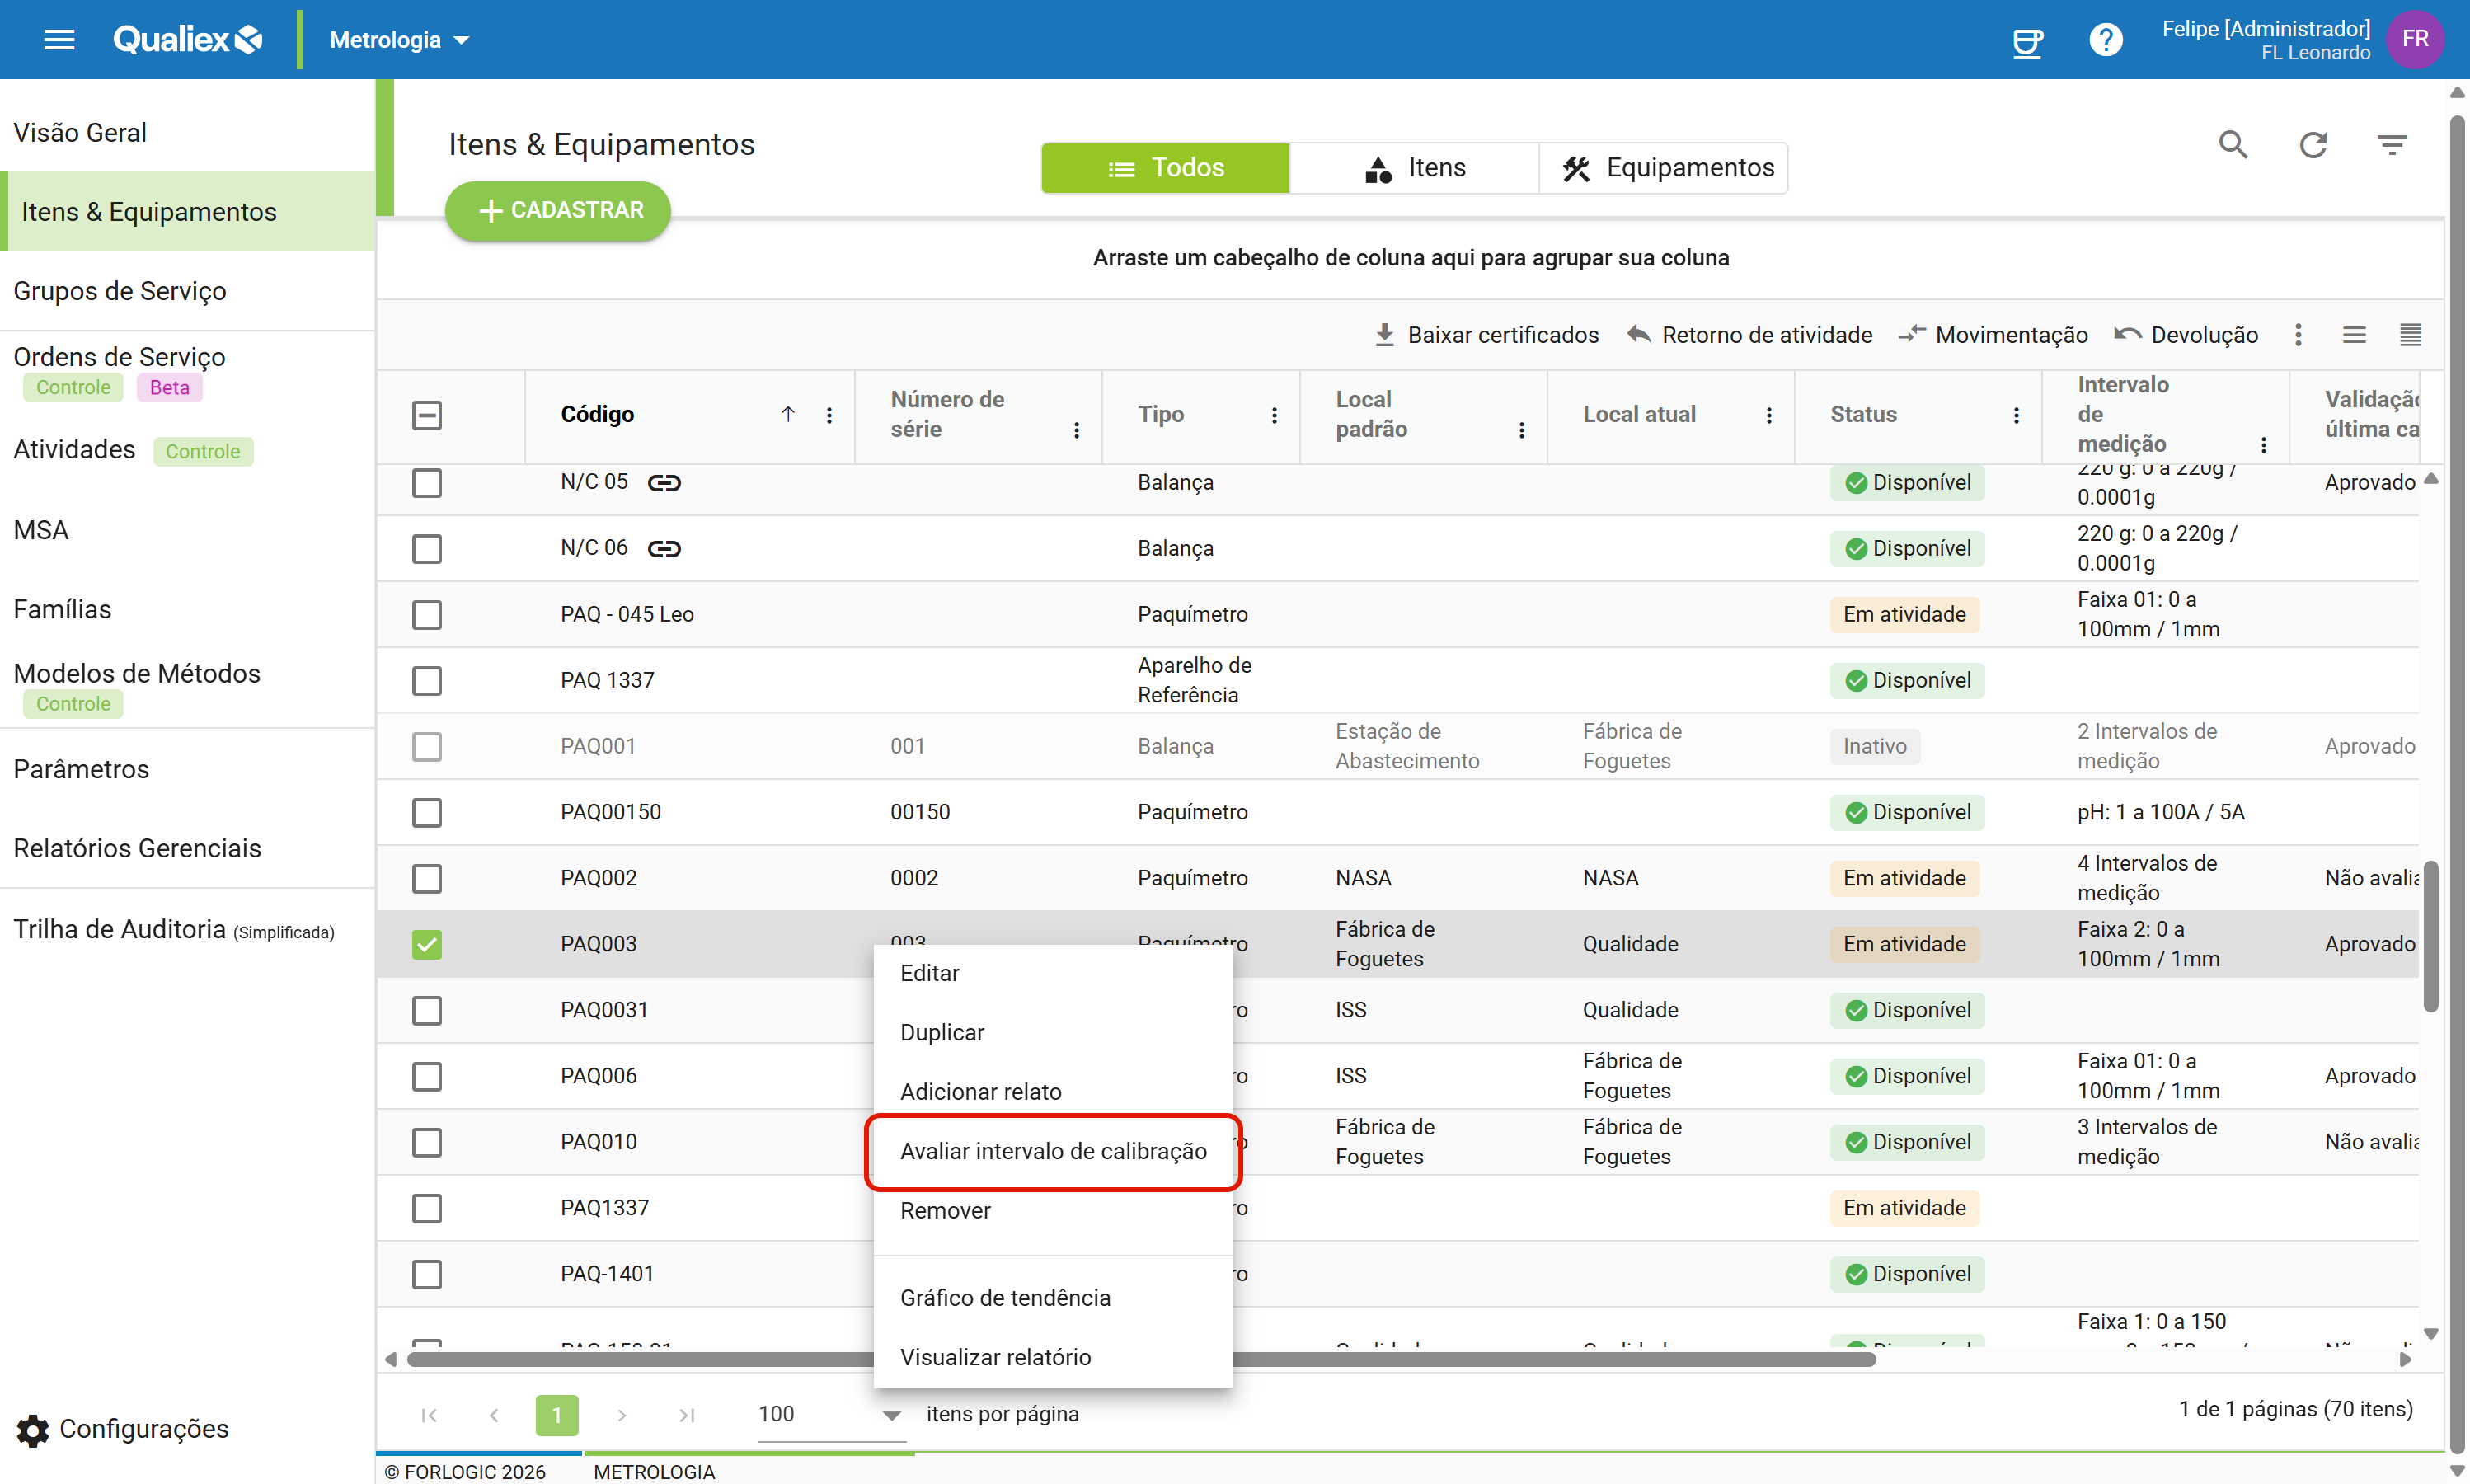Sort by the Código column arrow
The image size is (2470, 1484).
[788, 414]
